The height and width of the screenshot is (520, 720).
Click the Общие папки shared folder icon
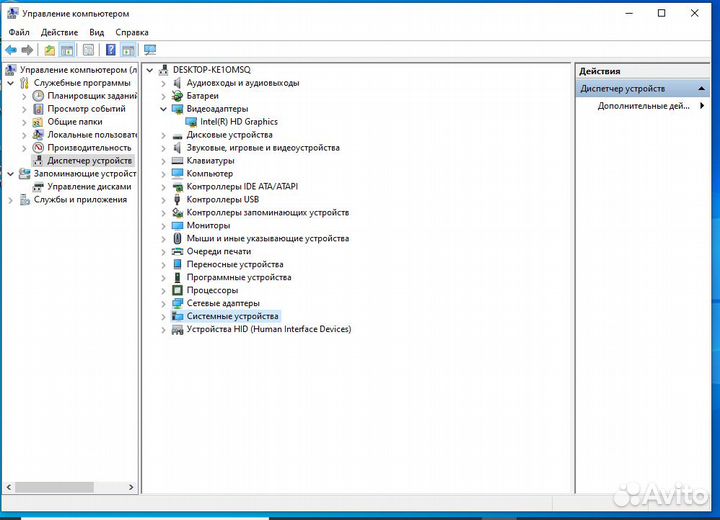pyautogui.click(x=38, y=122)
